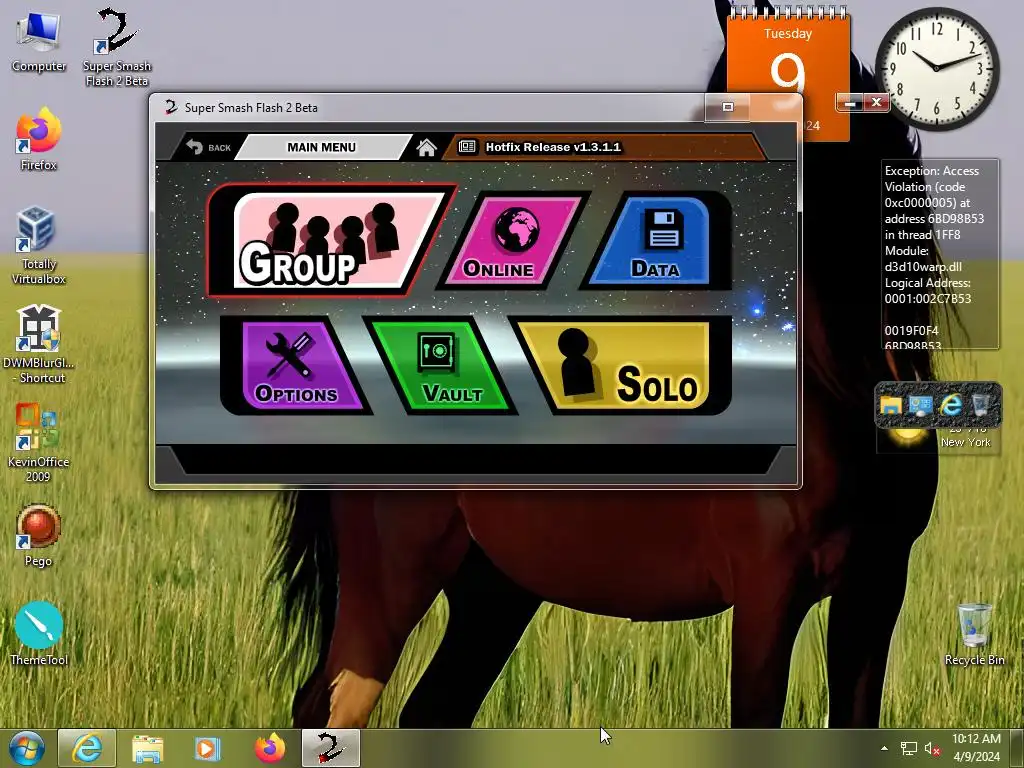Viewport: 1024px width, 768px height.
Task: Open the Group mode button
Action: (x=330, y=242)
